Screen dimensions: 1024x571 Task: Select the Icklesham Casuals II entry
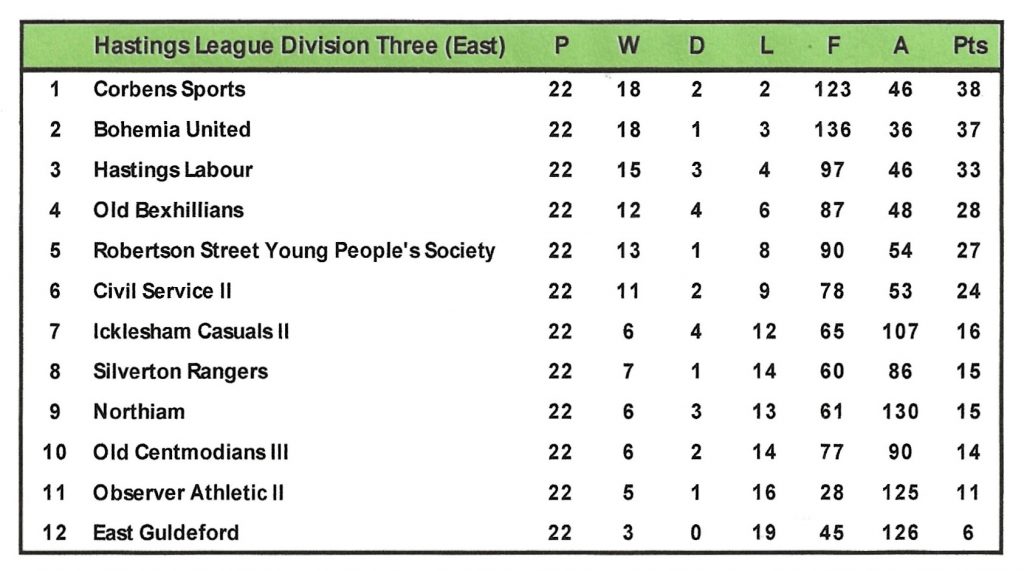pos(191,331)
